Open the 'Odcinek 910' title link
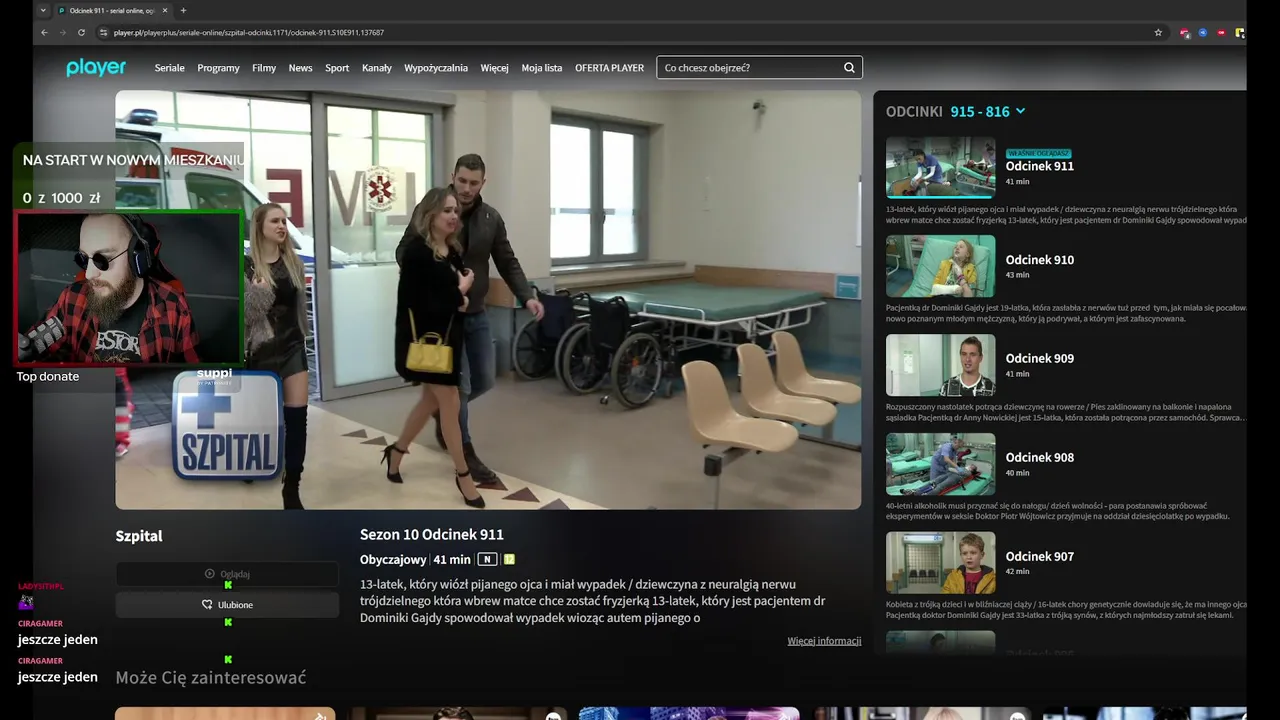This screenshot has width=1280, height=720. click(x=1040, y=260)
